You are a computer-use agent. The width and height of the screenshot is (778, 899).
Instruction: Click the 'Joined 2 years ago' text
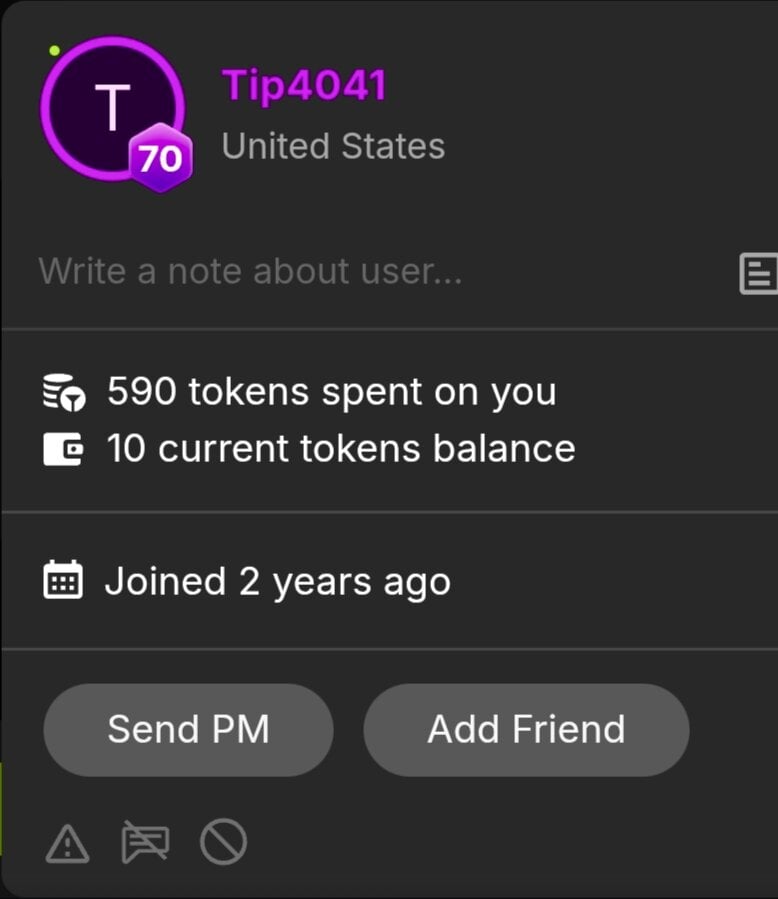(277, 581)
